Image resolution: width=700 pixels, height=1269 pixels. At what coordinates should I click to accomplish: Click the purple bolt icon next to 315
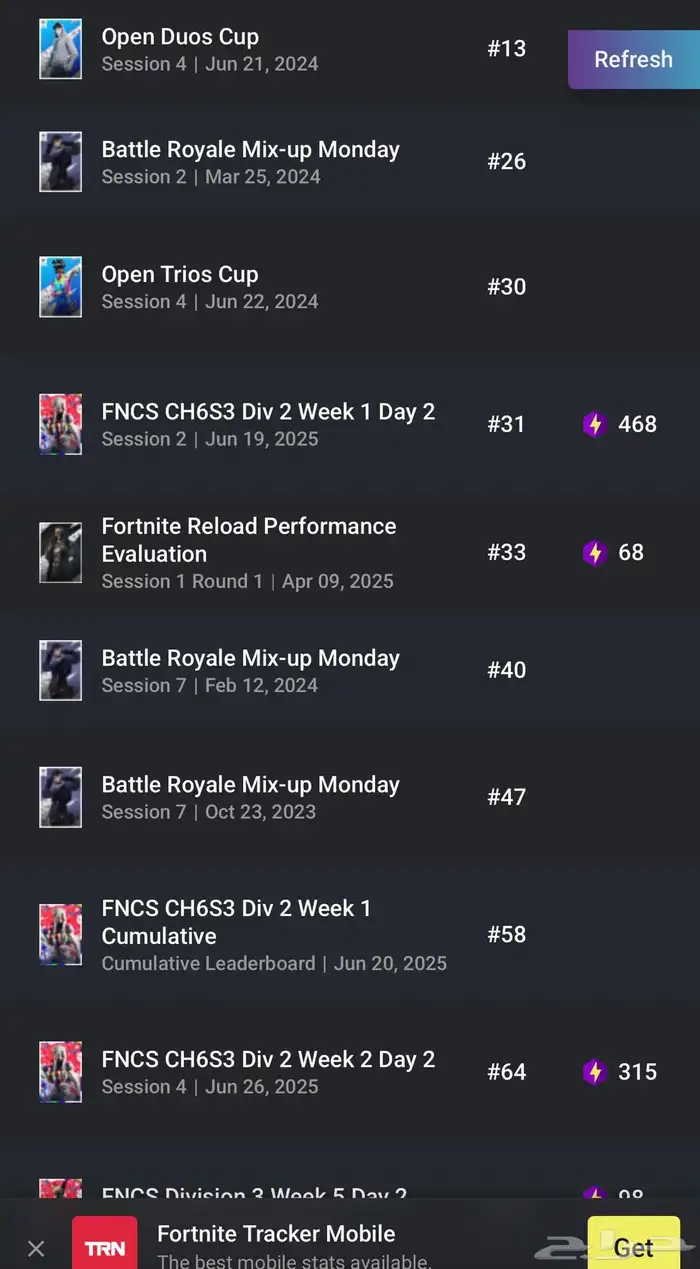pyautogui.click(x=595, y=1072)
